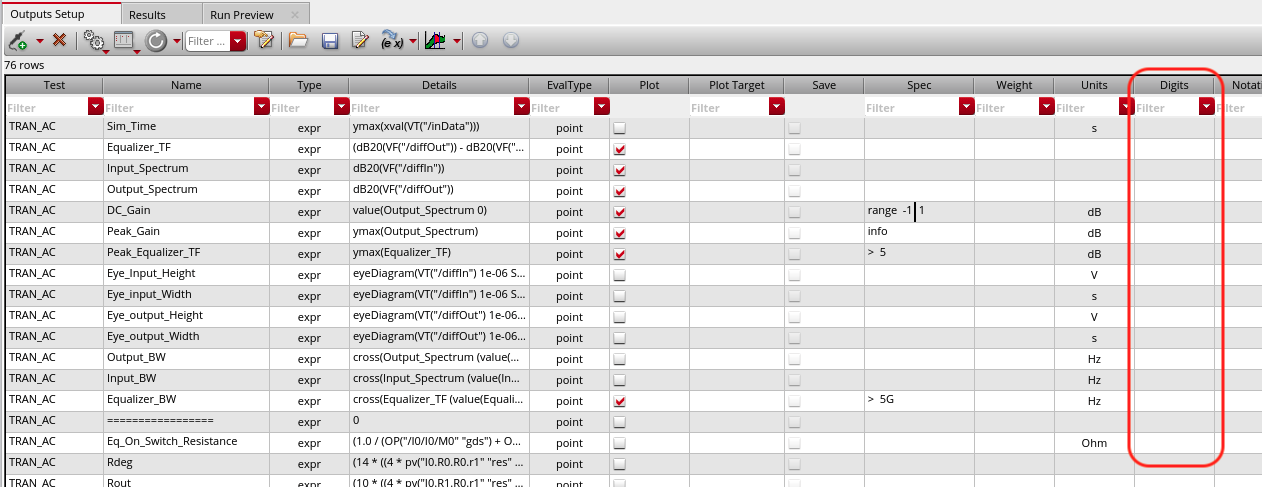This screenshot has width=1262, height=487.
Task: Click the Spec column header
Action: [919, 85]
